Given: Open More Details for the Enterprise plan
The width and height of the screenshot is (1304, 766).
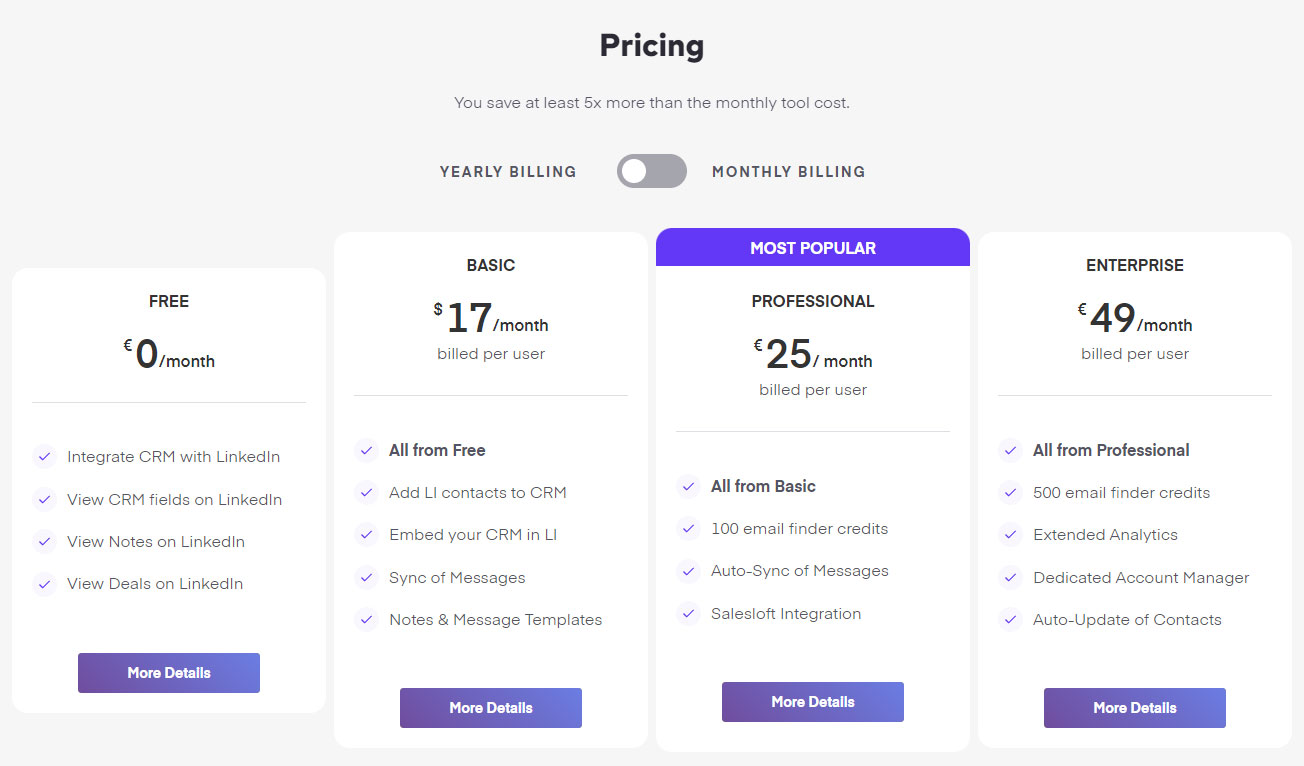Looking at the screenshot, I should coord(1135,708).
